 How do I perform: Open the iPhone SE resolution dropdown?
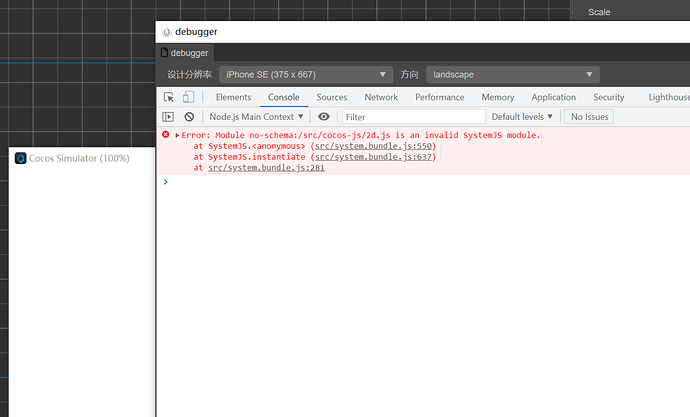point(306,75)
